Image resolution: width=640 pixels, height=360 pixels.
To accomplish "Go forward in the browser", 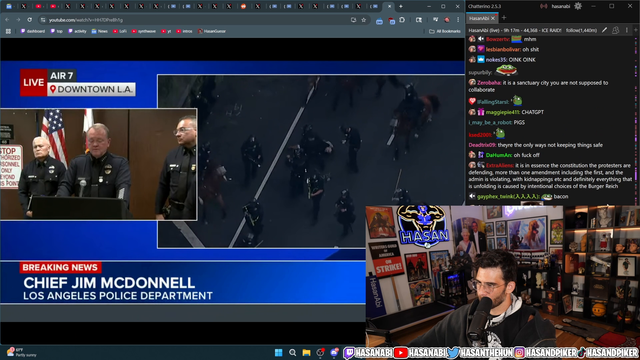I will click(18, 20).
